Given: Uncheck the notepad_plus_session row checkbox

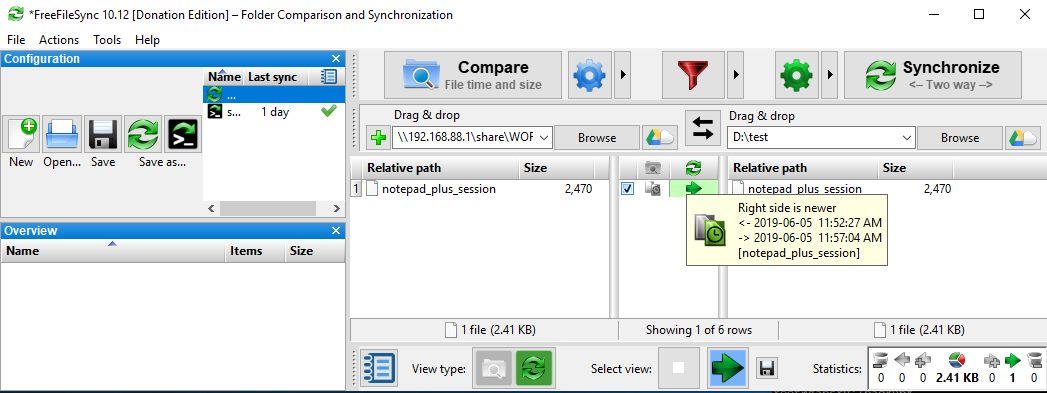Looking at the screenshot, I should [628, 189].
